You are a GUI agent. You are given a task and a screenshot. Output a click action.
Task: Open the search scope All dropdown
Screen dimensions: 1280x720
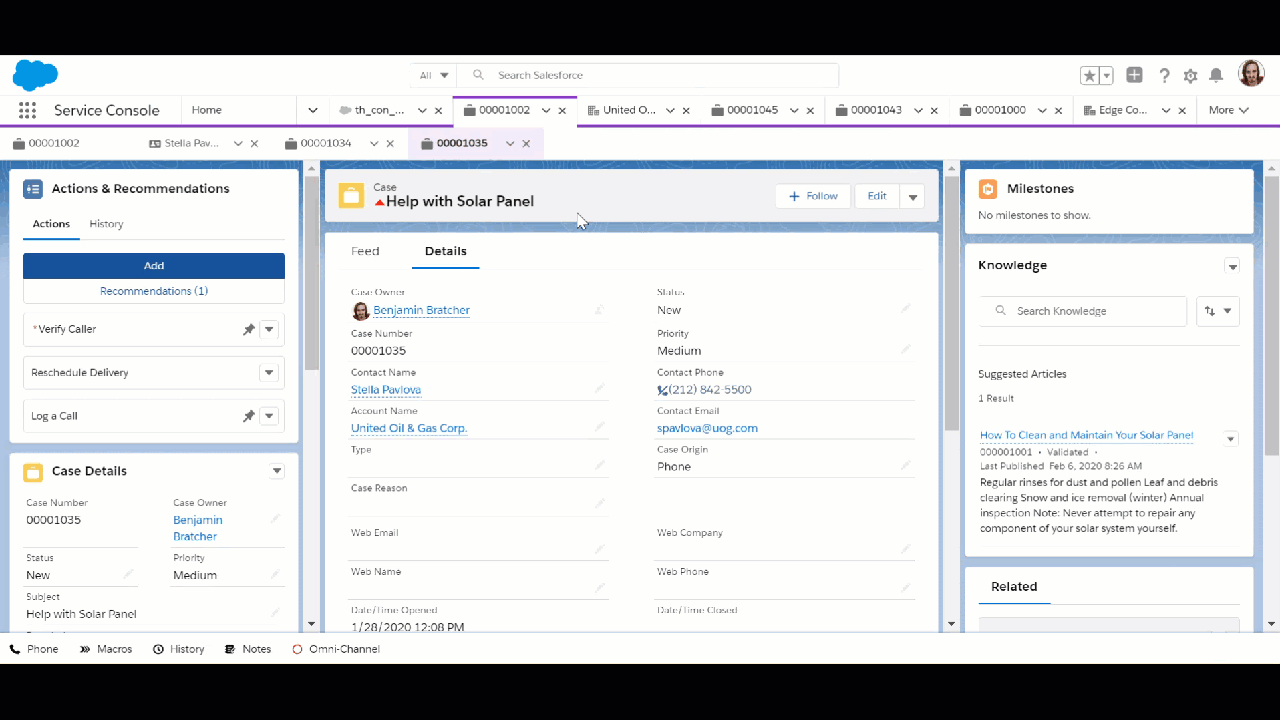(433, 75)
